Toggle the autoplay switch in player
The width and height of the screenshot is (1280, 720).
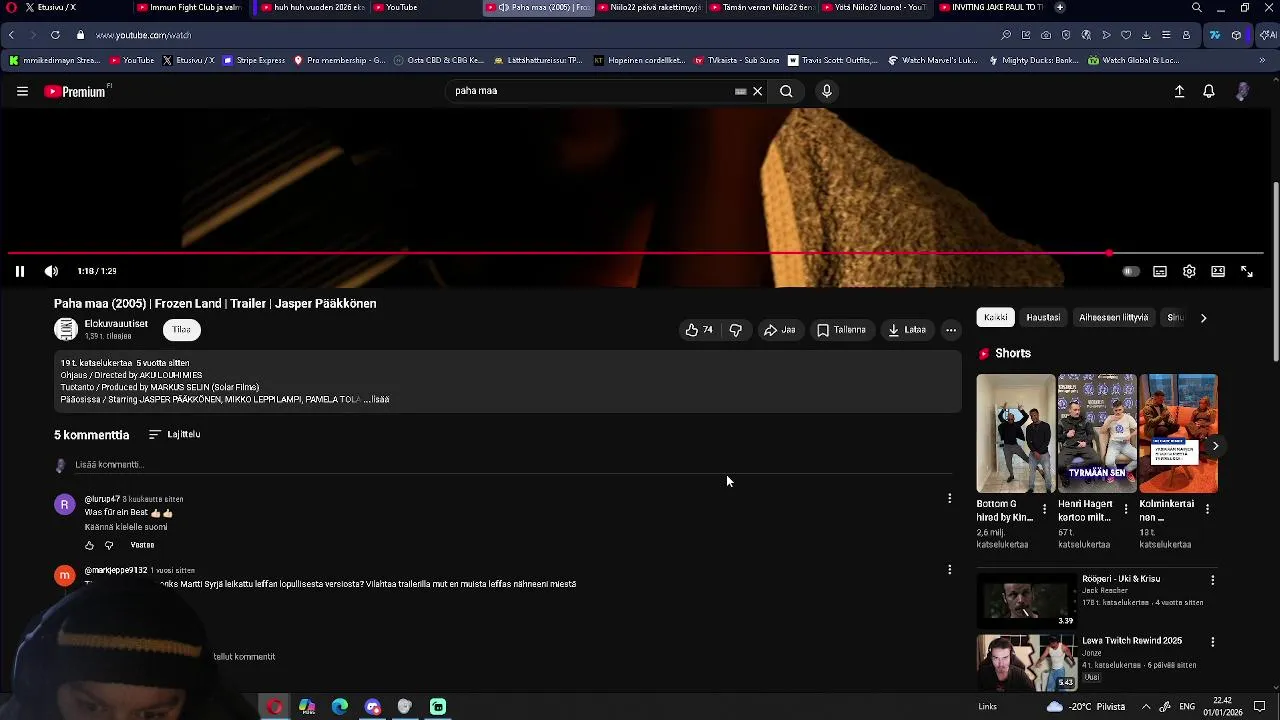click(x=1130, y=271)
